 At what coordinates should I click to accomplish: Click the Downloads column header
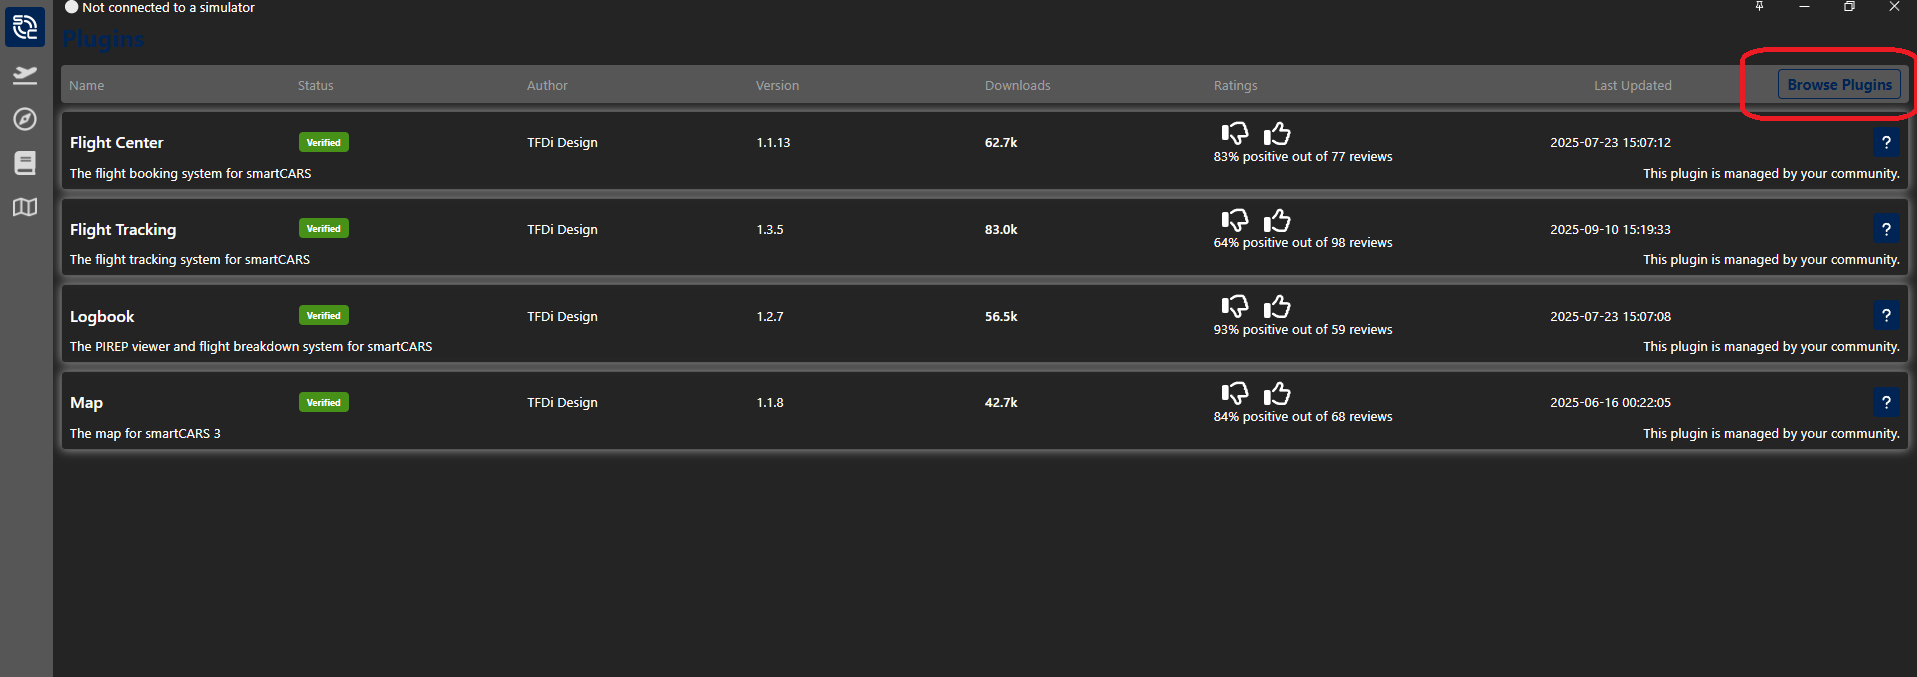1017,86
